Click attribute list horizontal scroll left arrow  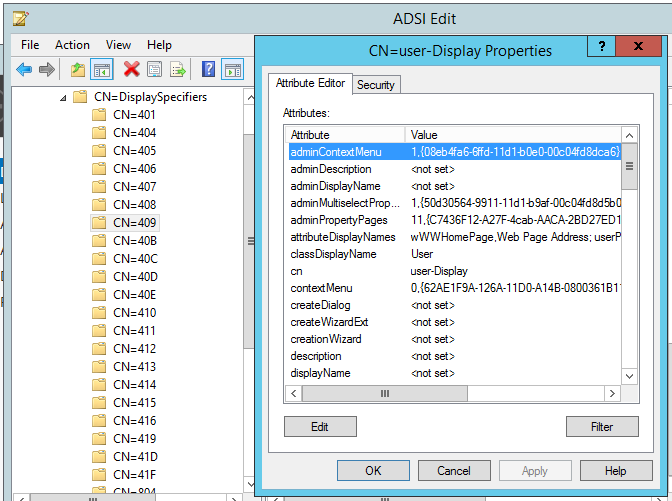(x=294, y=393)
